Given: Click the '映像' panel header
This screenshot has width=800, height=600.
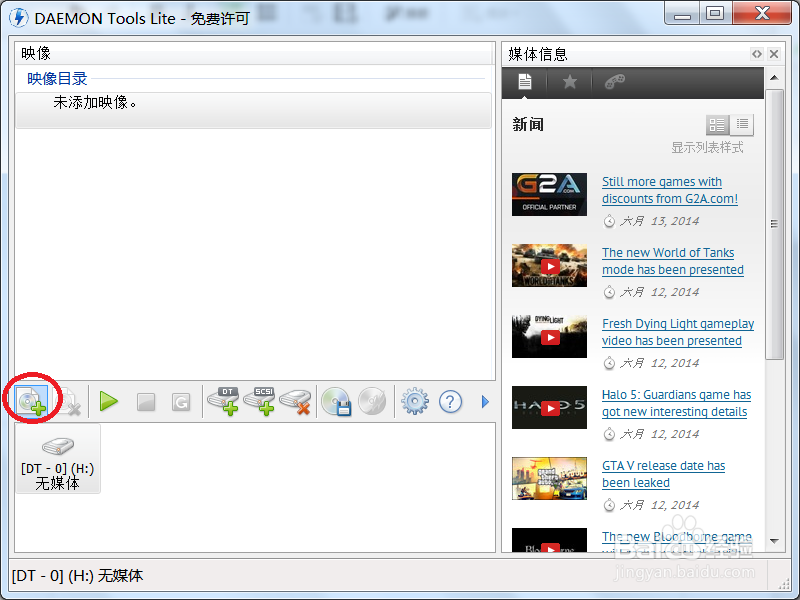Looking at the screenshot, I should (255, 53).
